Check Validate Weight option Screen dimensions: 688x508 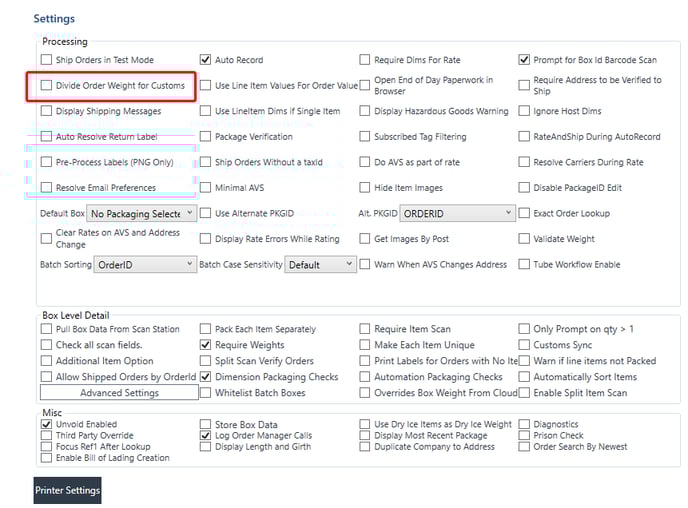pyautogui.click(x=525, y=239)
